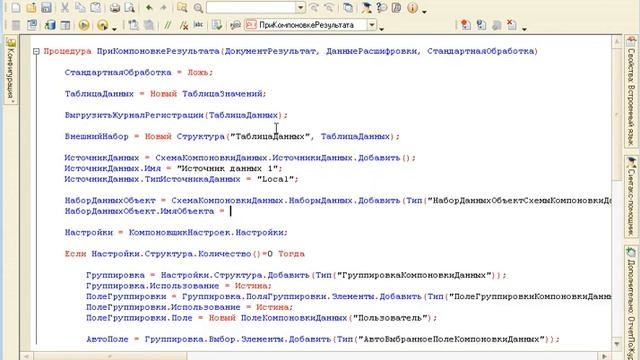640x360 pixels.
Task: Click the Print icon
Action: tap(115, 7)
